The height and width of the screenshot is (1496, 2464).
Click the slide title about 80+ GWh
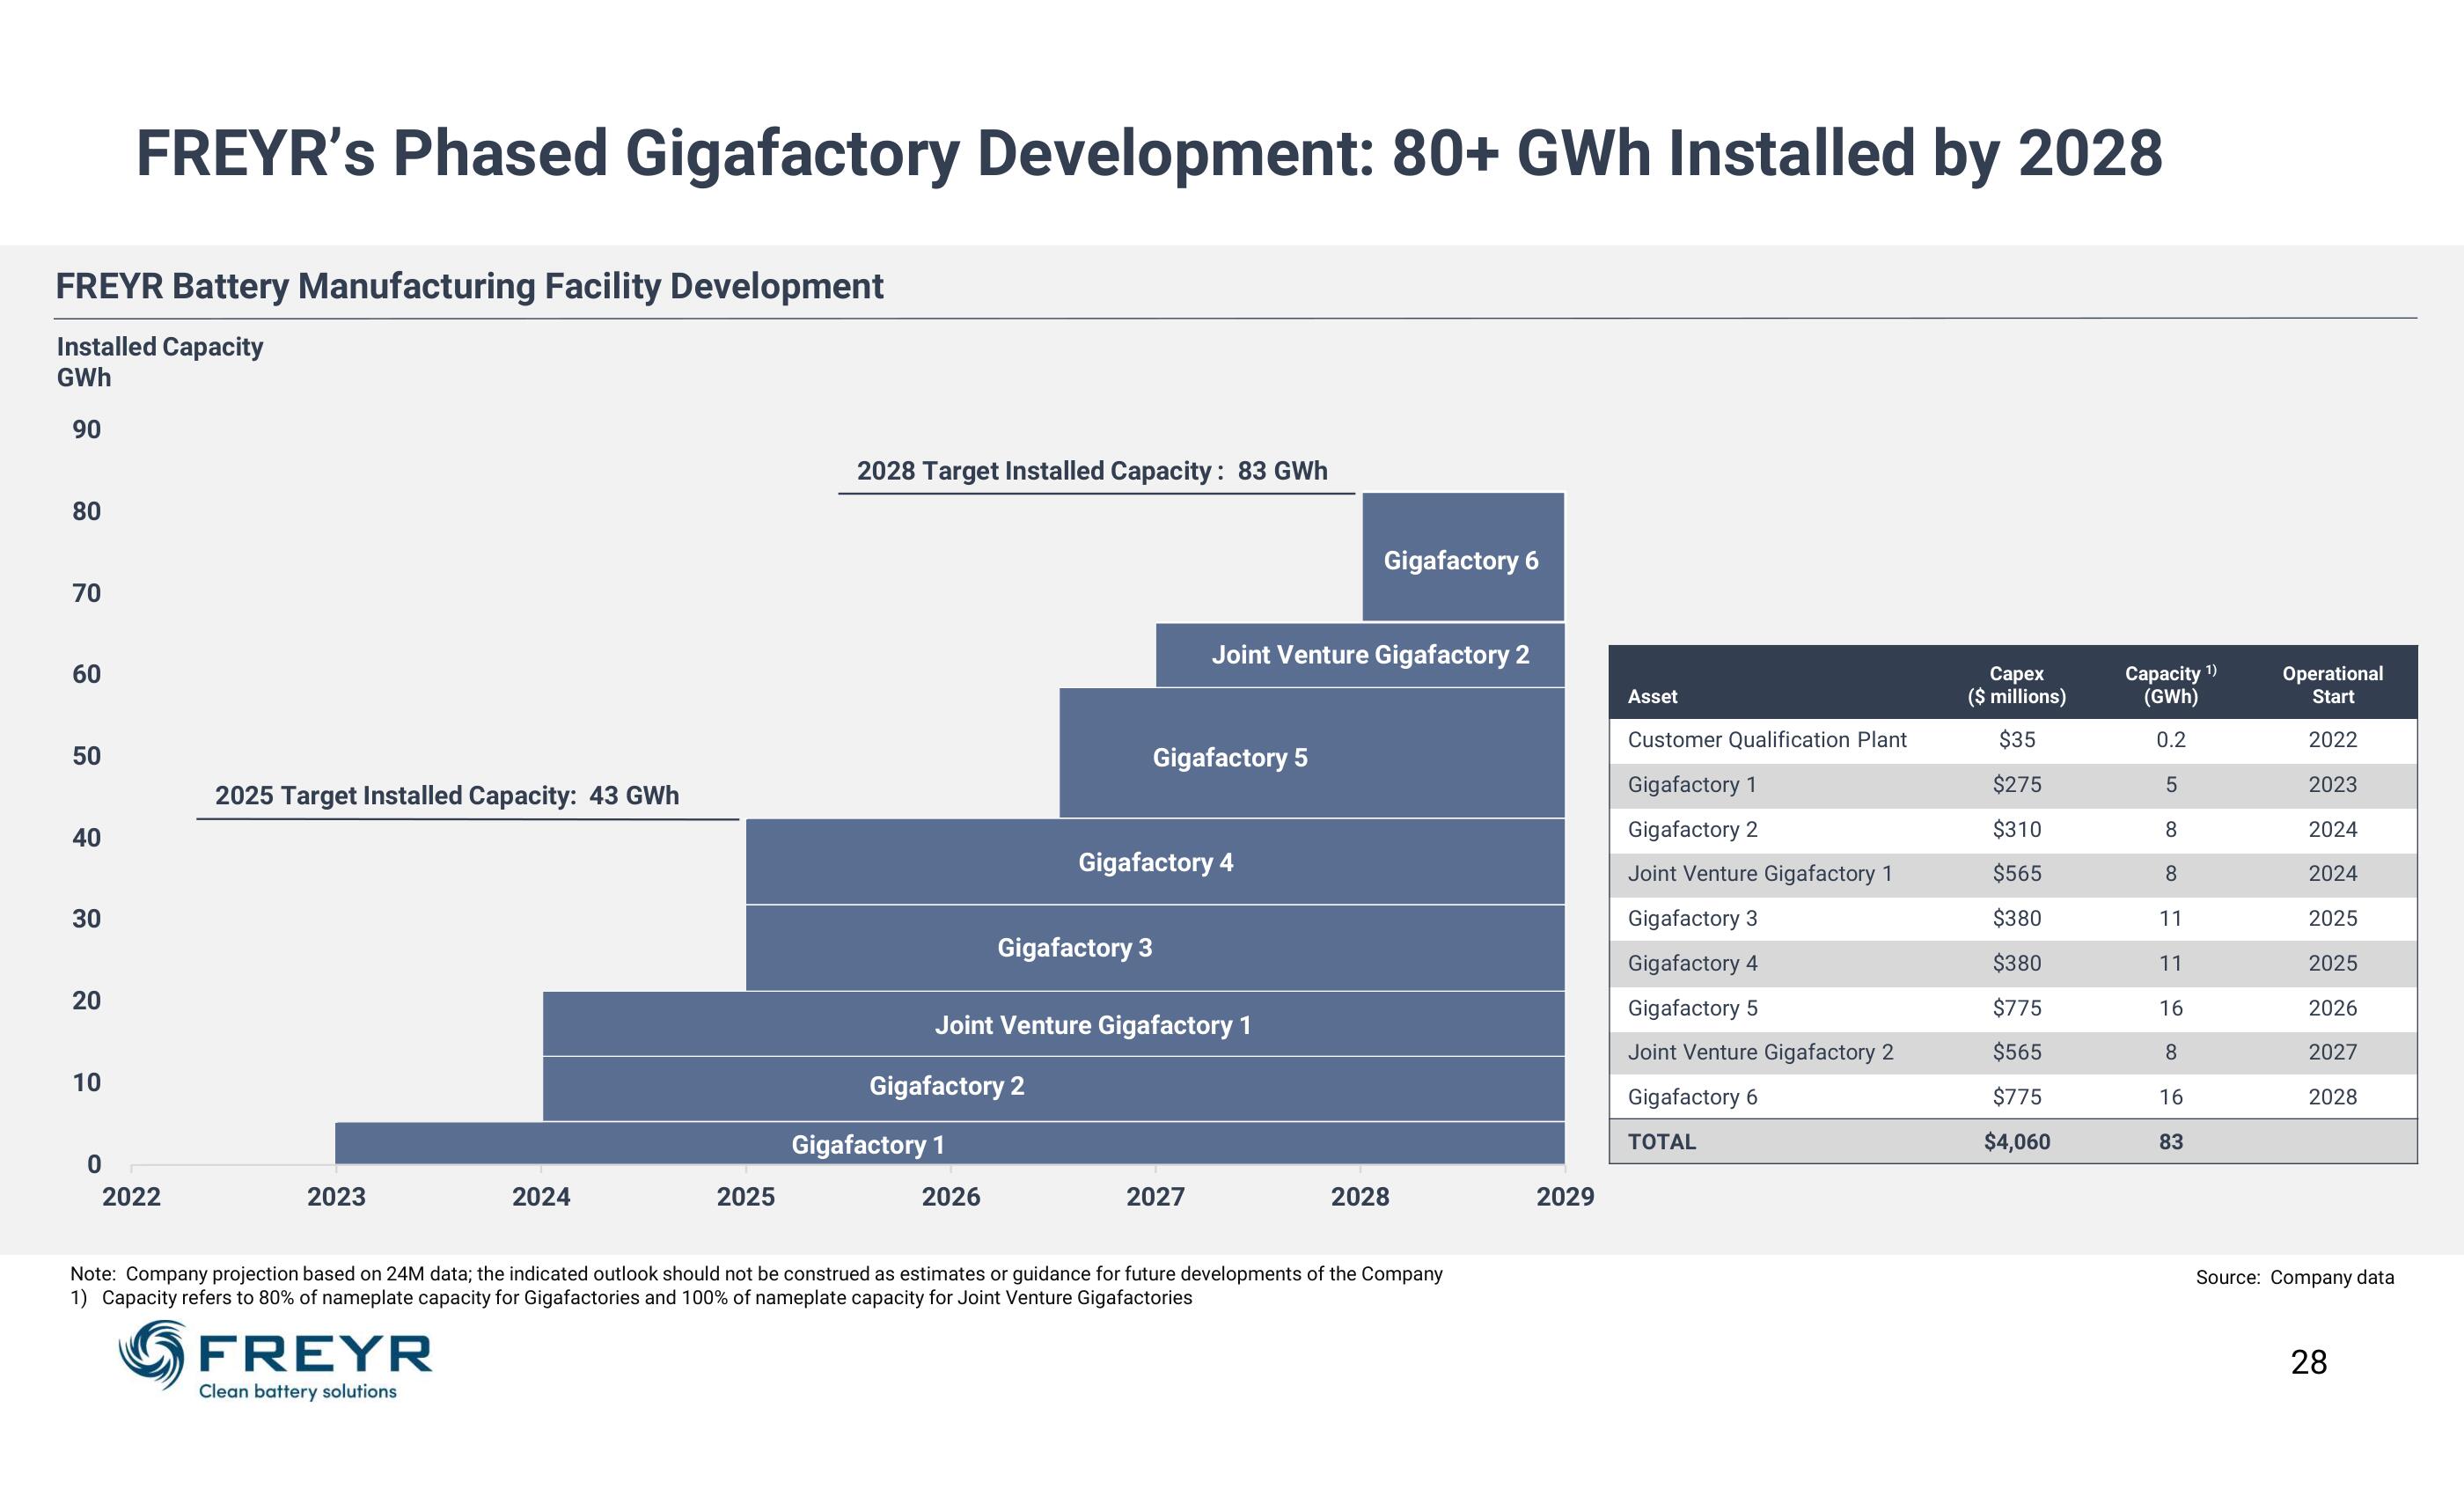click(1149, 153)
